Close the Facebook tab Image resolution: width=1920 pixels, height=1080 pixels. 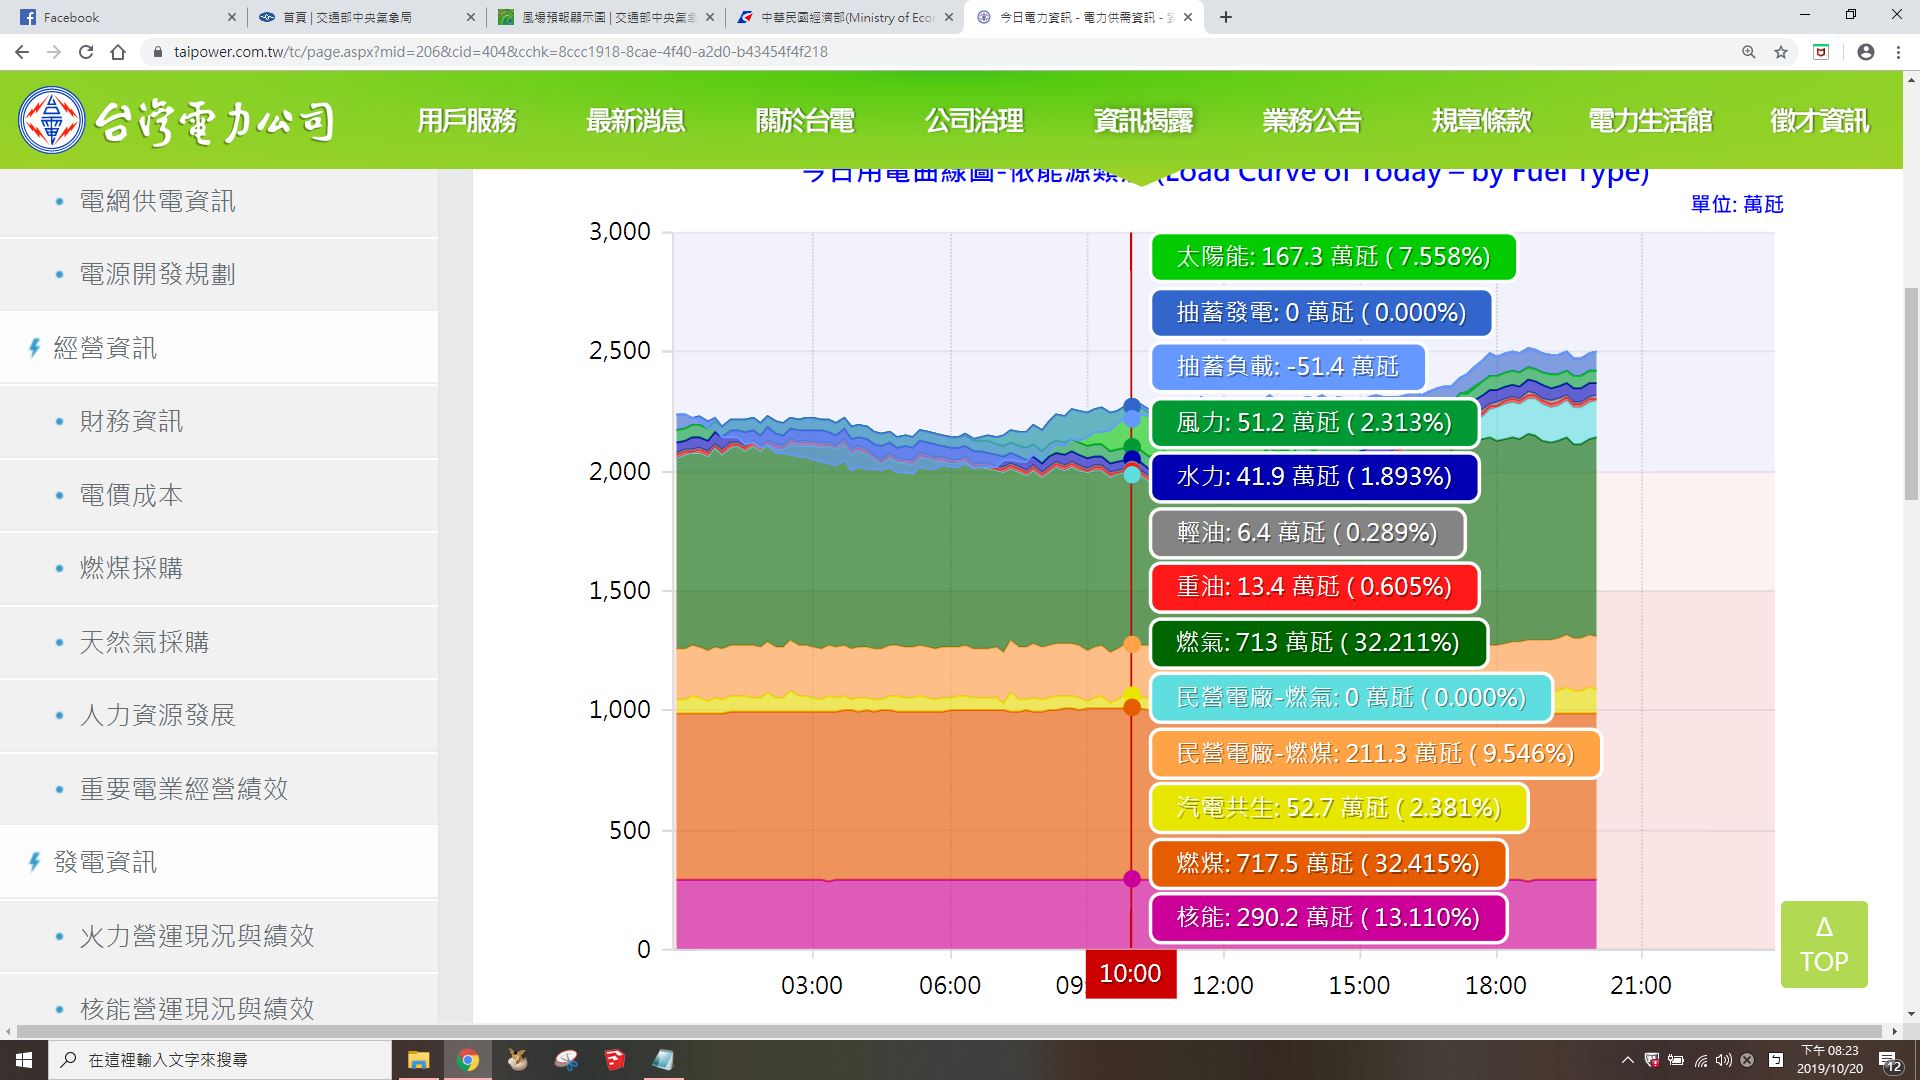tap(231, 17)
